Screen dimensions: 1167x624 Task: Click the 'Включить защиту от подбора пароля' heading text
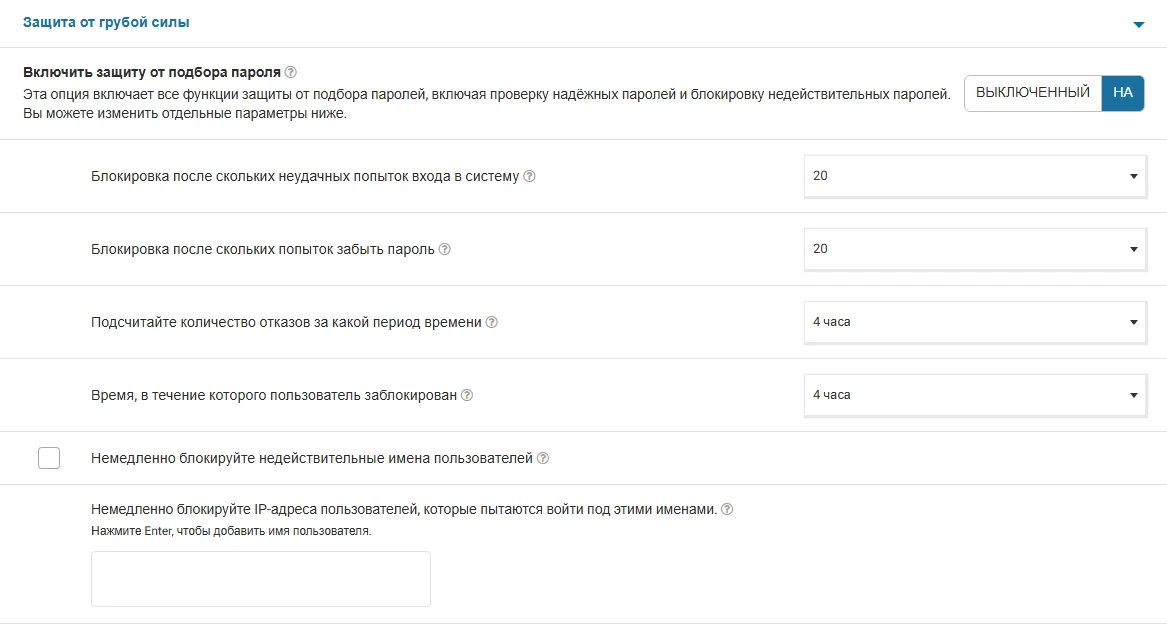tap(151, 73)
